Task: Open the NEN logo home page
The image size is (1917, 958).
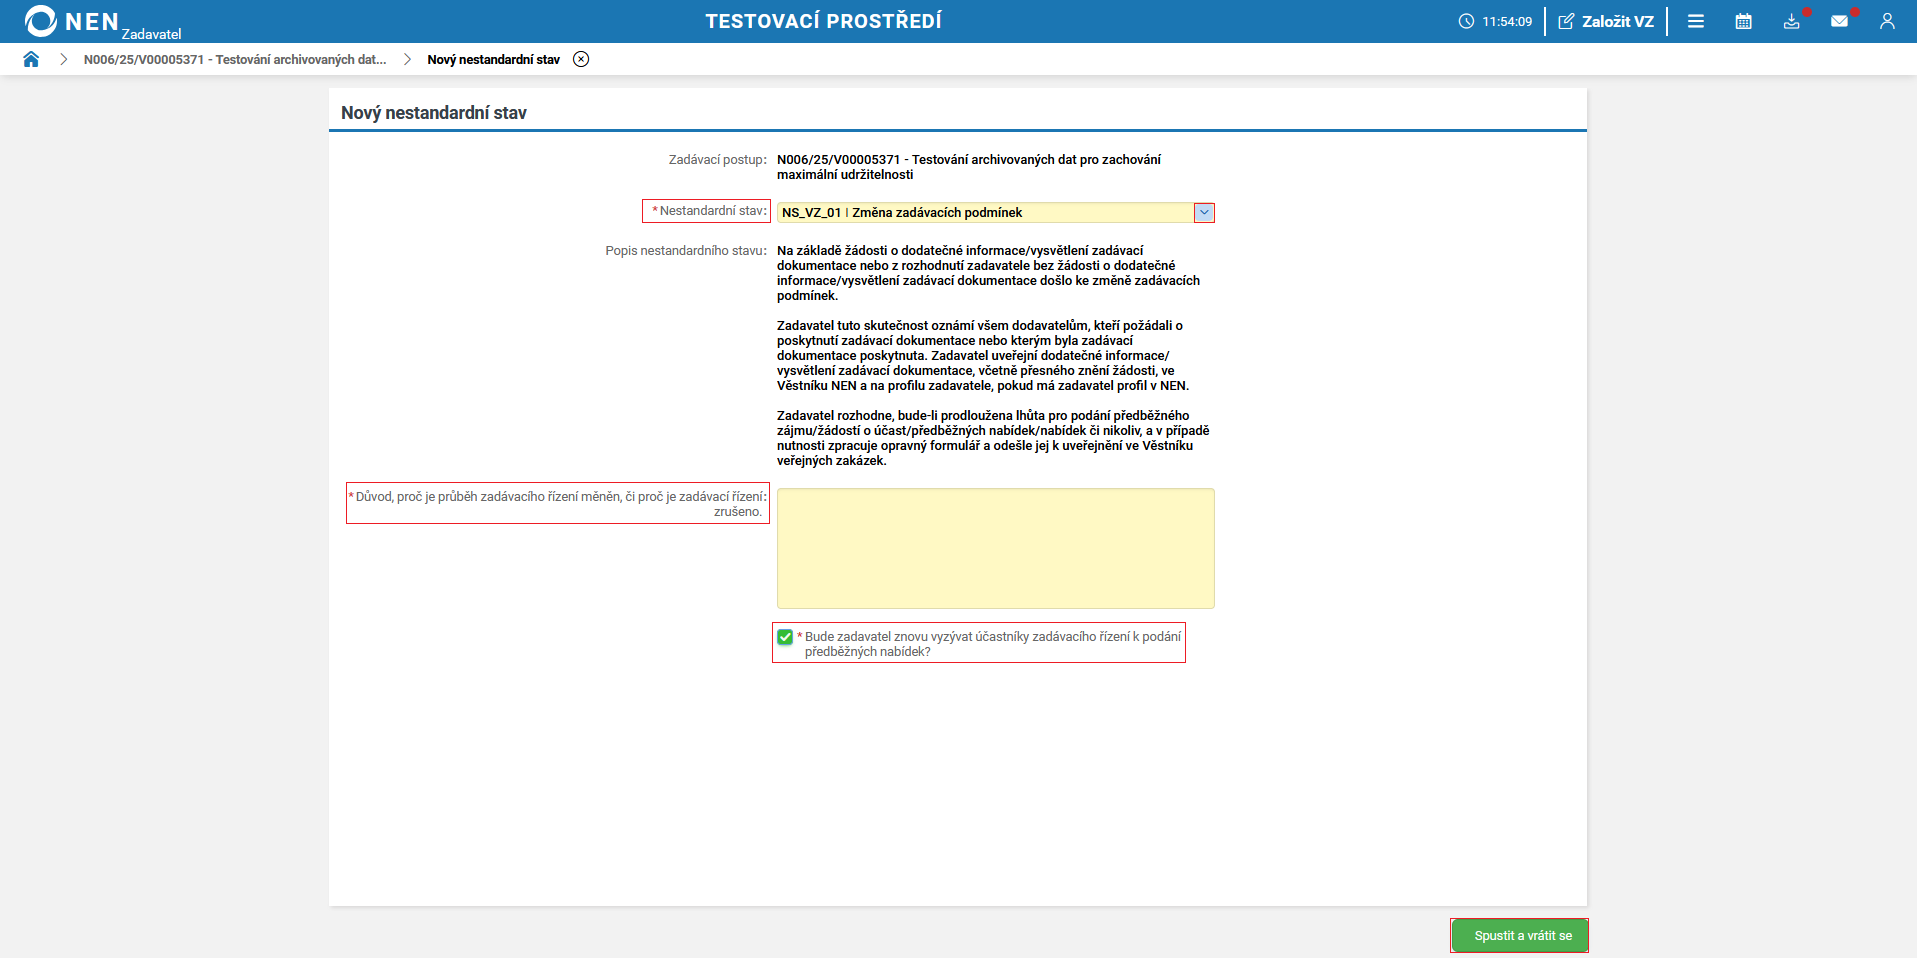Action: (x=42, y=20)
